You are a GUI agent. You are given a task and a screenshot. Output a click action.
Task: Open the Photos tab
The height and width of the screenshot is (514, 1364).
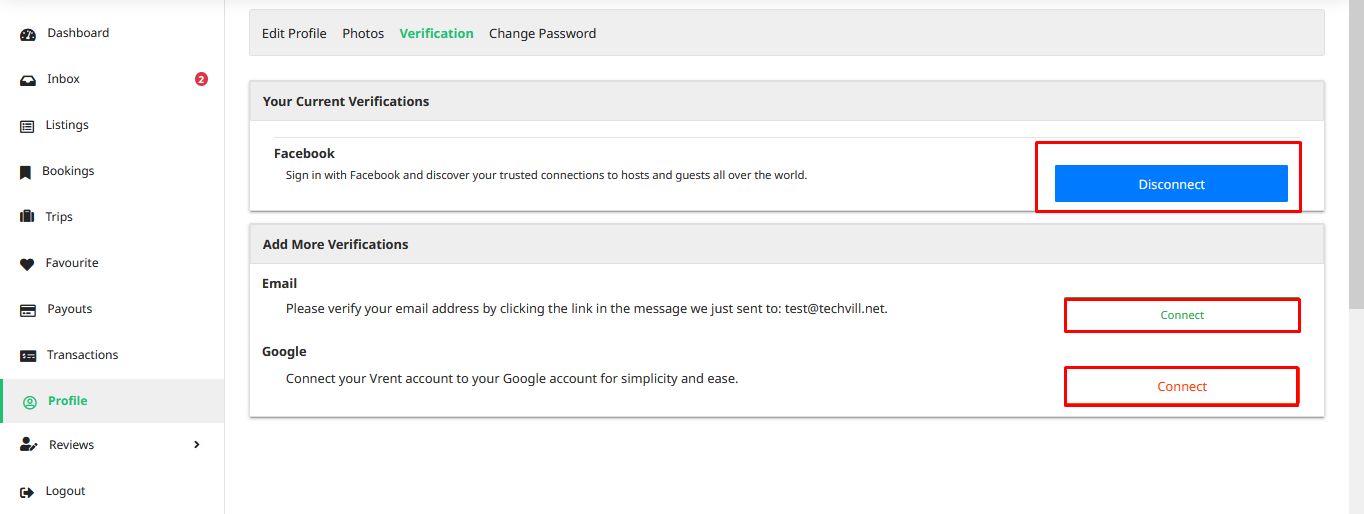(363, 33)
